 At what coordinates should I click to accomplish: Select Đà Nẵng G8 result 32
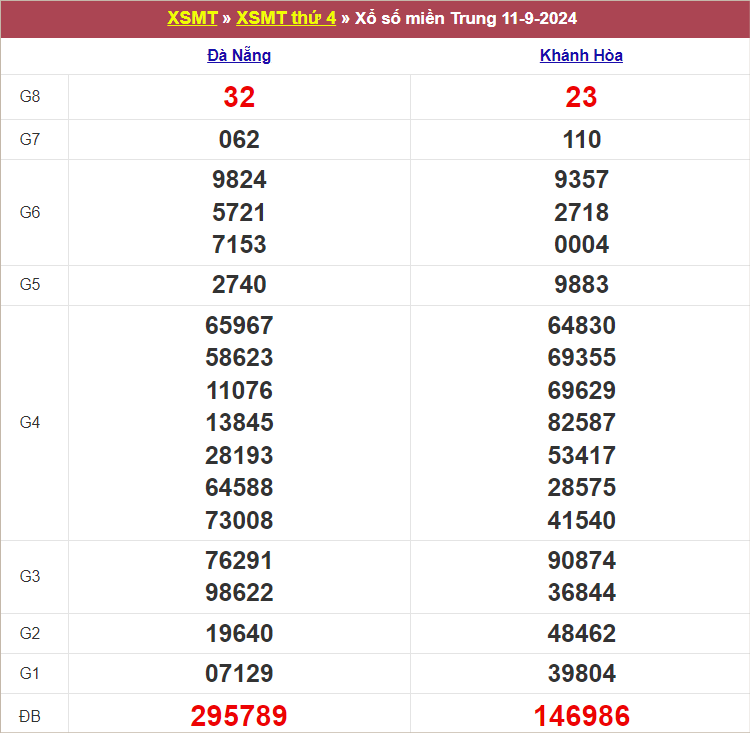click(x=239, y=97)
